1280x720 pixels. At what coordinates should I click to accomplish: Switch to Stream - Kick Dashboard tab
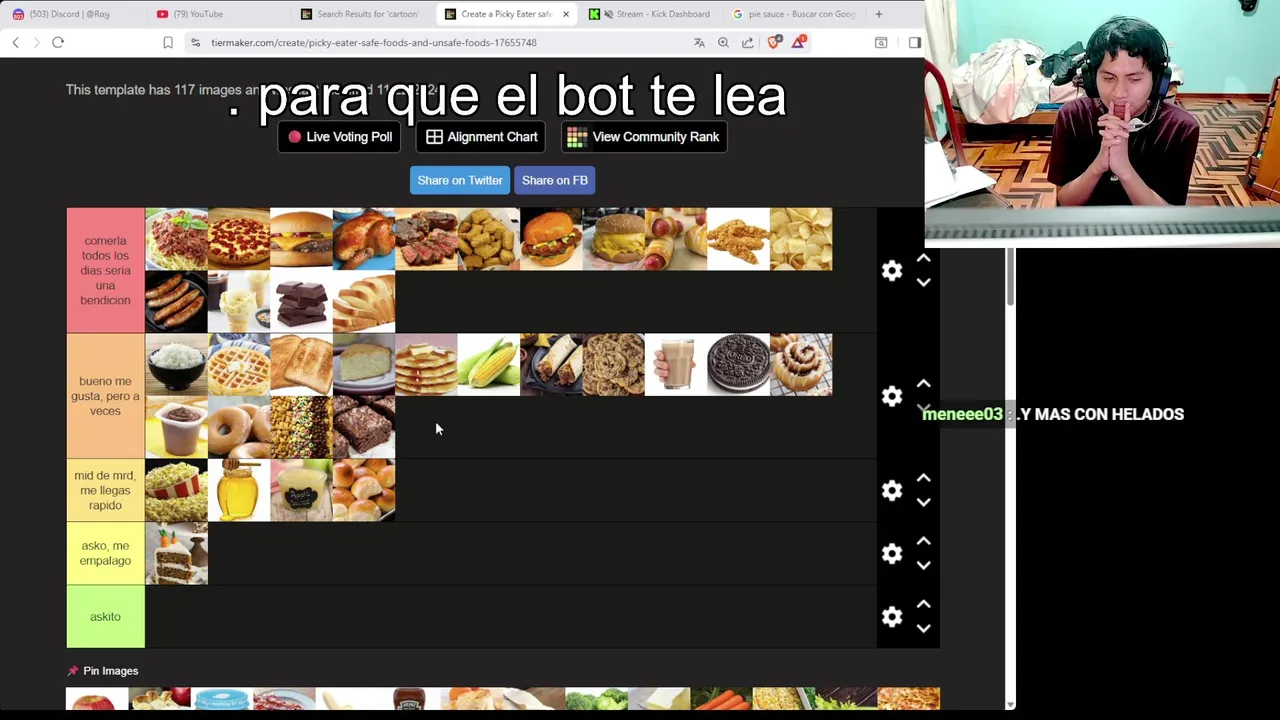coord(655,14)
